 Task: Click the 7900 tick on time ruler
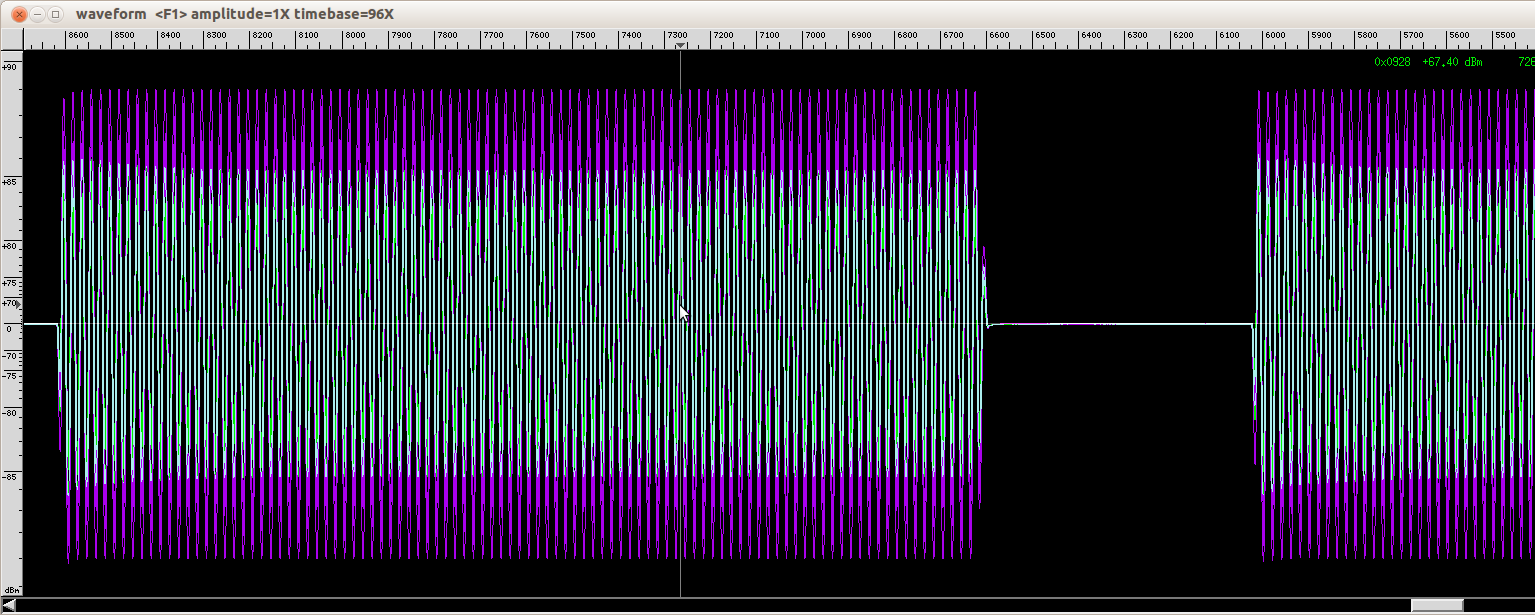(400, 35)
